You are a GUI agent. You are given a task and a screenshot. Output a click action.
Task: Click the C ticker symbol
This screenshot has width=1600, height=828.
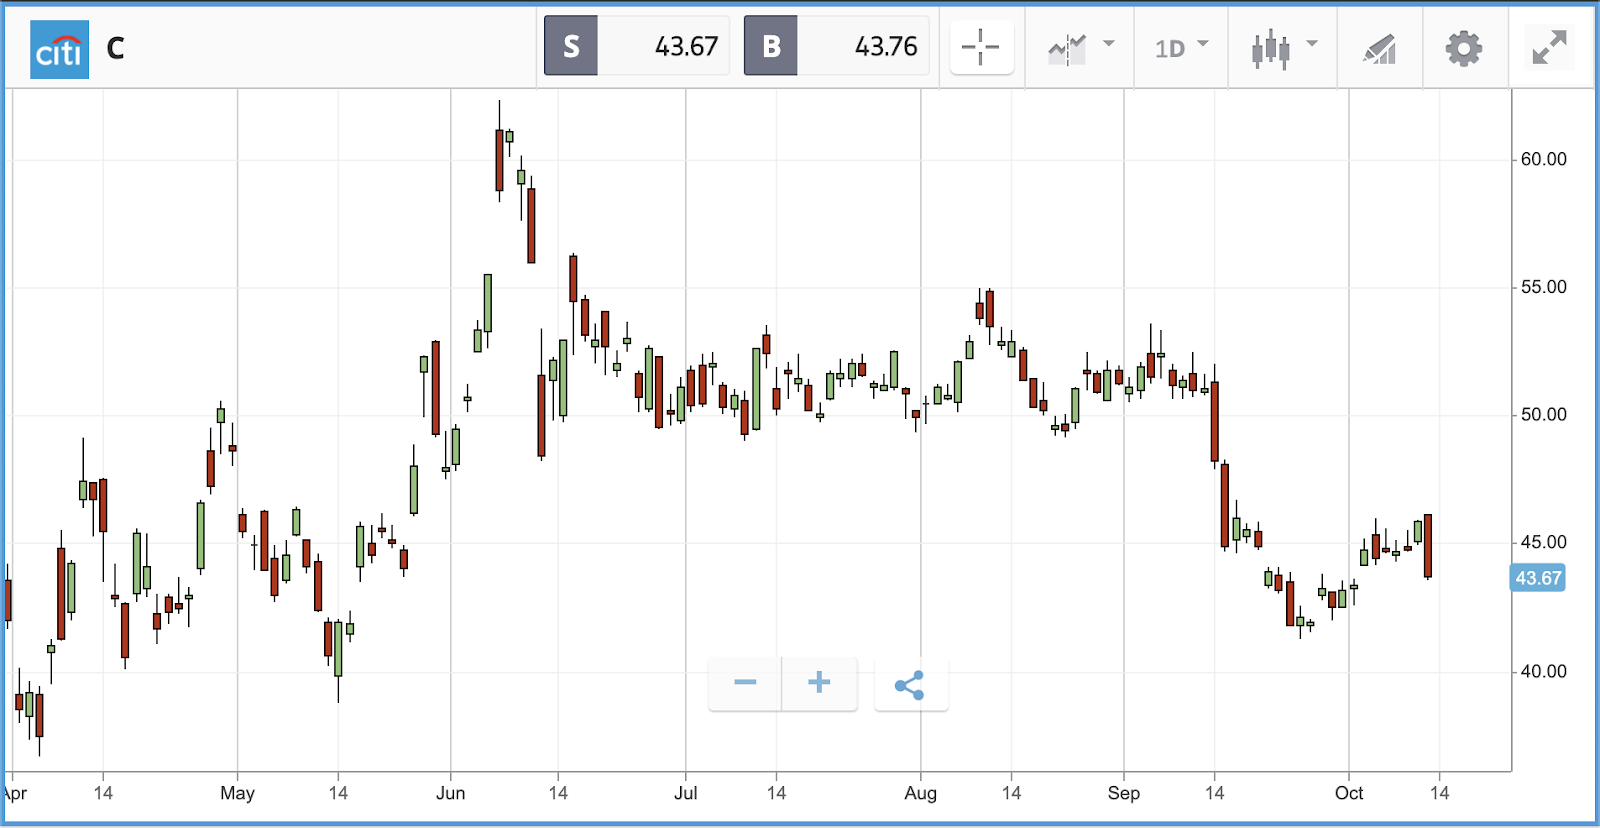click(x=116, y=48)
